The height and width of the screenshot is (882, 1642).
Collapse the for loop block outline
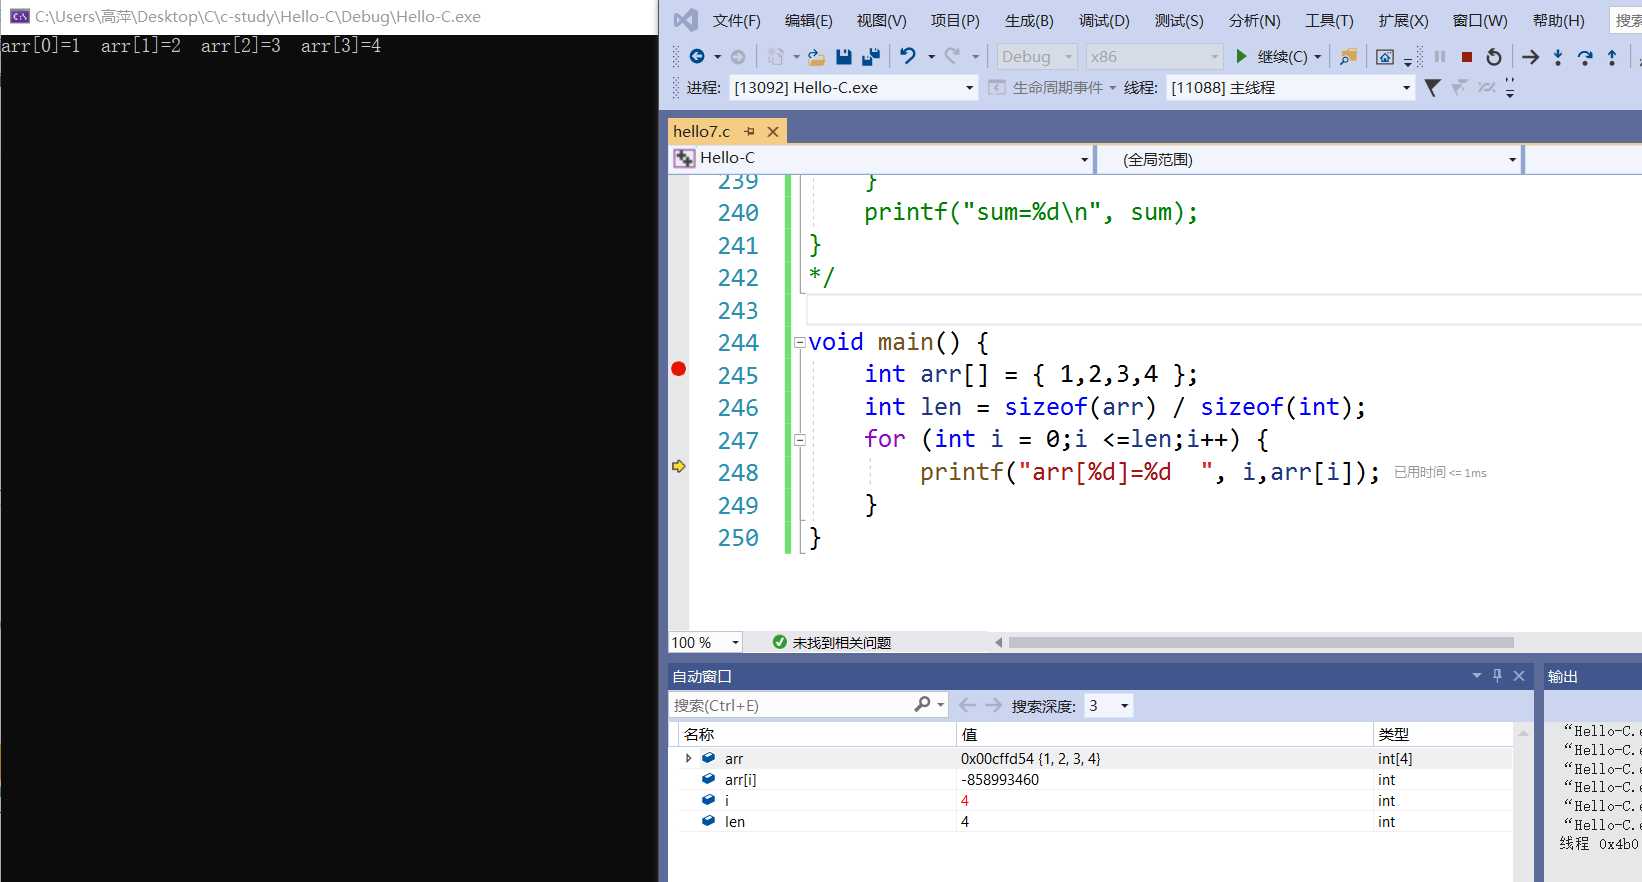click(x=799, y=440)
